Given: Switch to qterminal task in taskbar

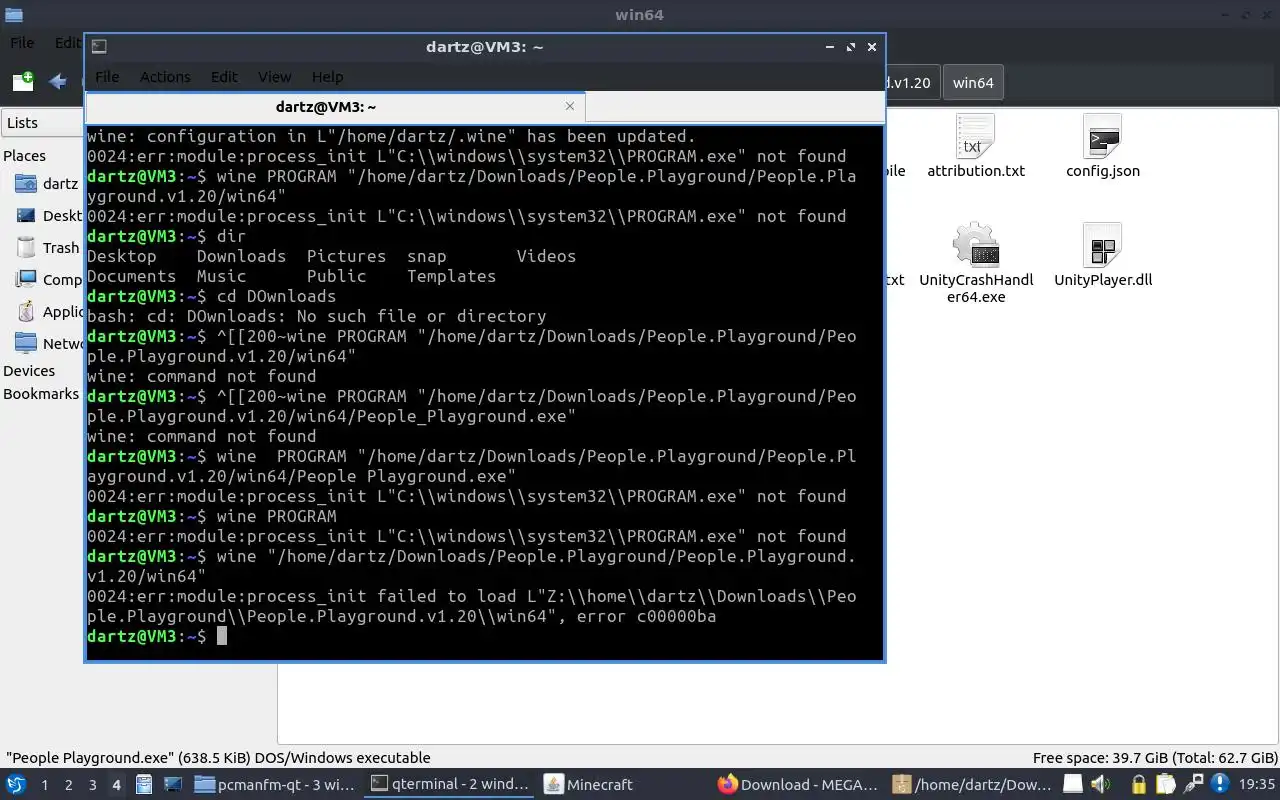Looking at the screenshot, I should click(450, 785).
